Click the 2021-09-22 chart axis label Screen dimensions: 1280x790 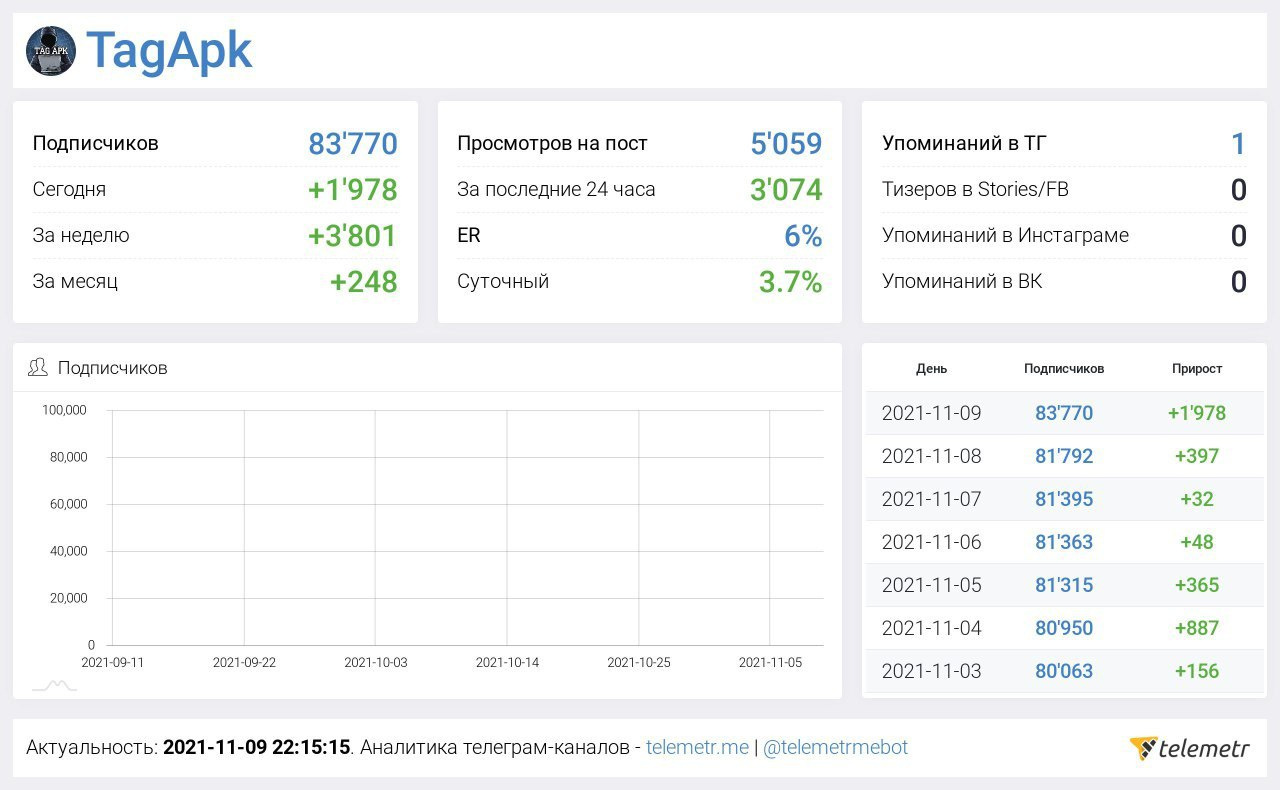click(x=244, y=662)
